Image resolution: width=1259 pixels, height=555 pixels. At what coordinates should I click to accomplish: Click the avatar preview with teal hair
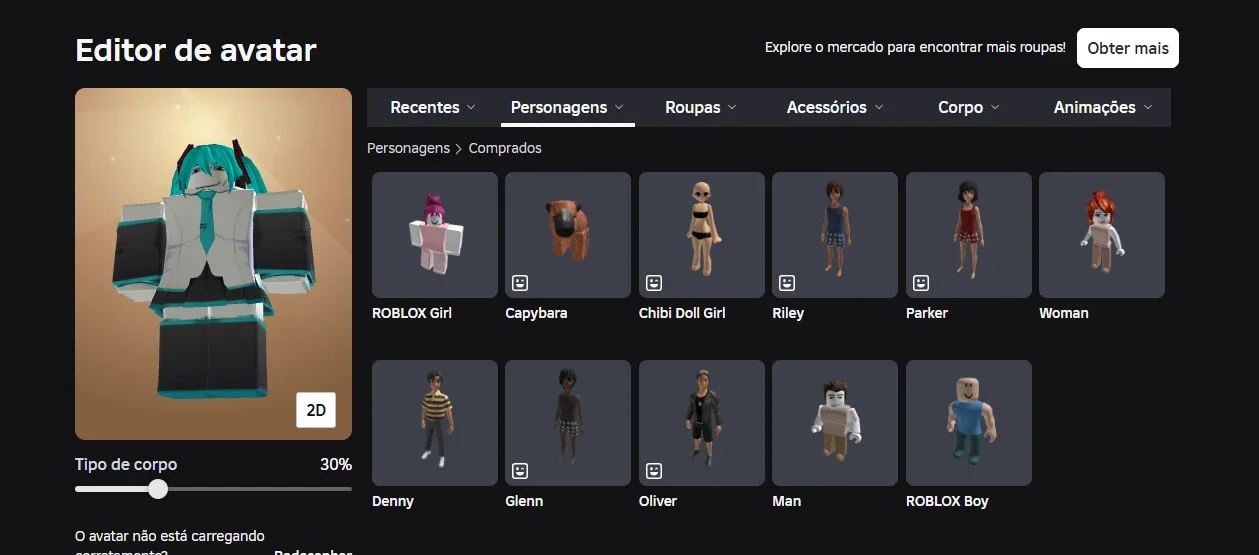pos(213,264)
